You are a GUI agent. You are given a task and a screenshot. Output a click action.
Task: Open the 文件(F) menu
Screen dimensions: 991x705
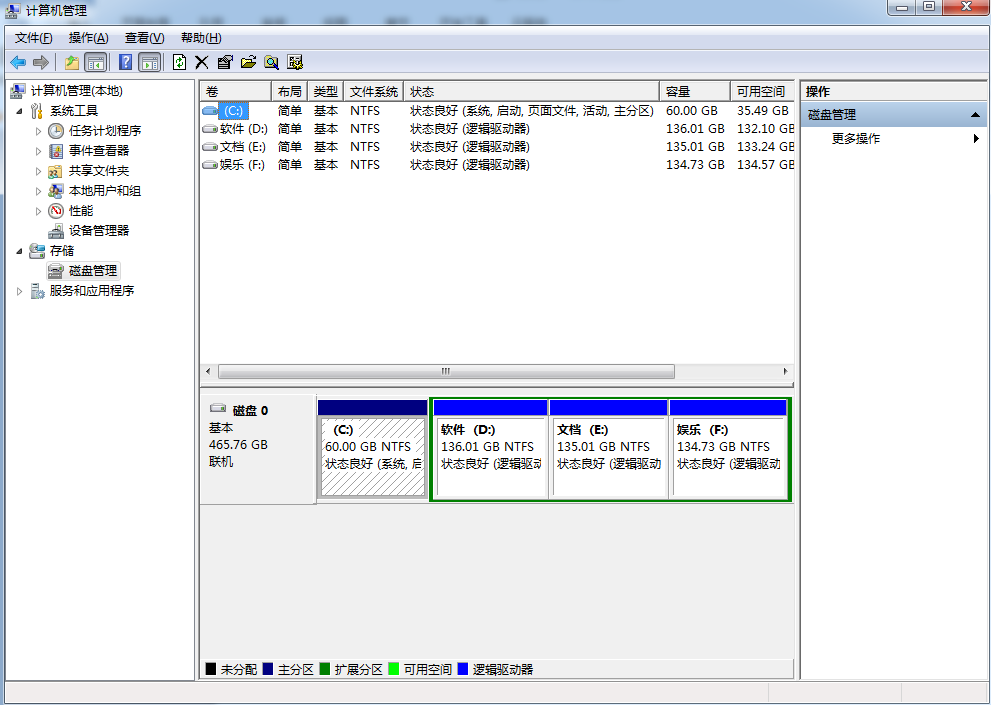click(x=33, y=38)
